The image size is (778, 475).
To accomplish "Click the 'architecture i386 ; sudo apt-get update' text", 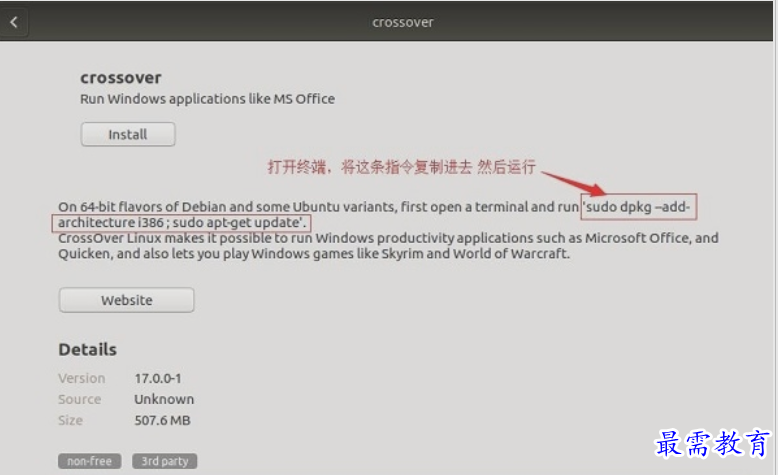I will [x=182, y=222].
